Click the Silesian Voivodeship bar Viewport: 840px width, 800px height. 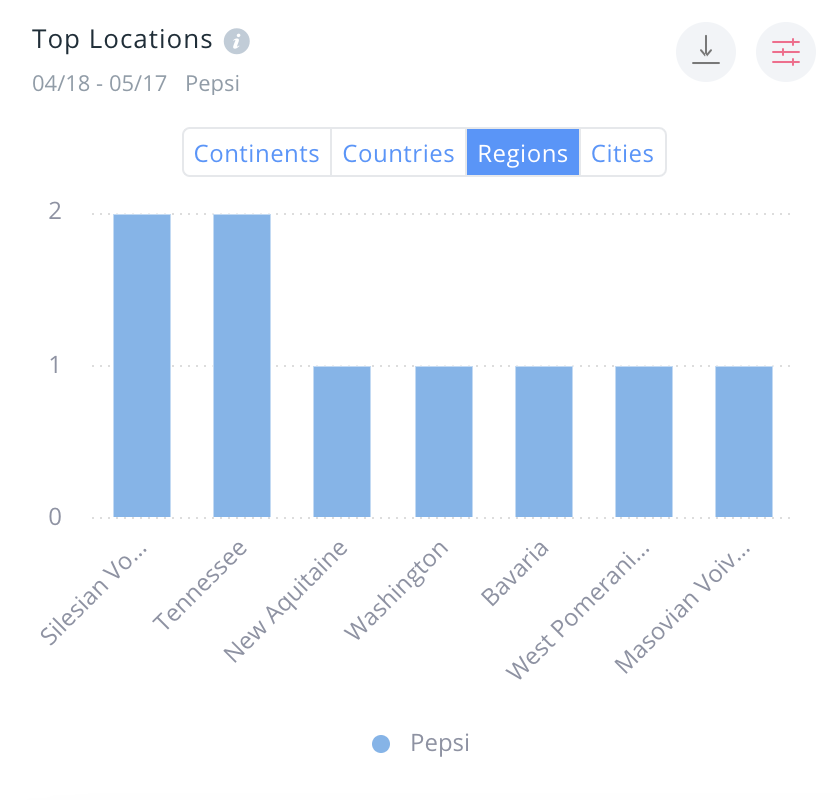pyautogui.click(x=142, y=366)
